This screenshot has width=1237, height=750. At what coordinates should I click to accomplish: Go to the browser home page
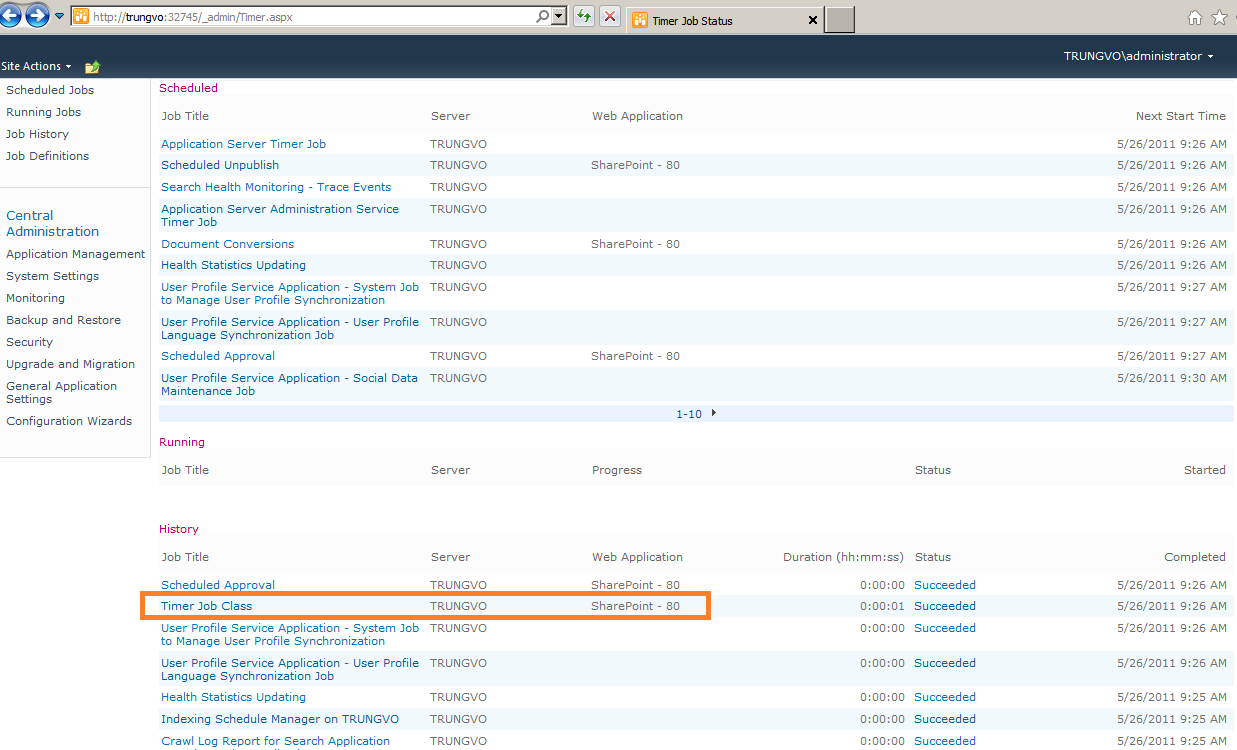pos(1195,17)
